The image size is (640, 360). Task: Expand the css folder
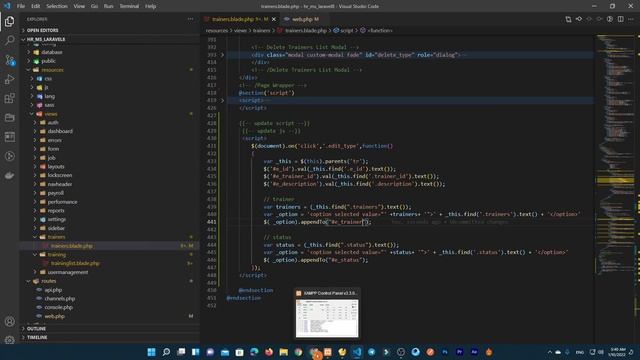(48, 78)
